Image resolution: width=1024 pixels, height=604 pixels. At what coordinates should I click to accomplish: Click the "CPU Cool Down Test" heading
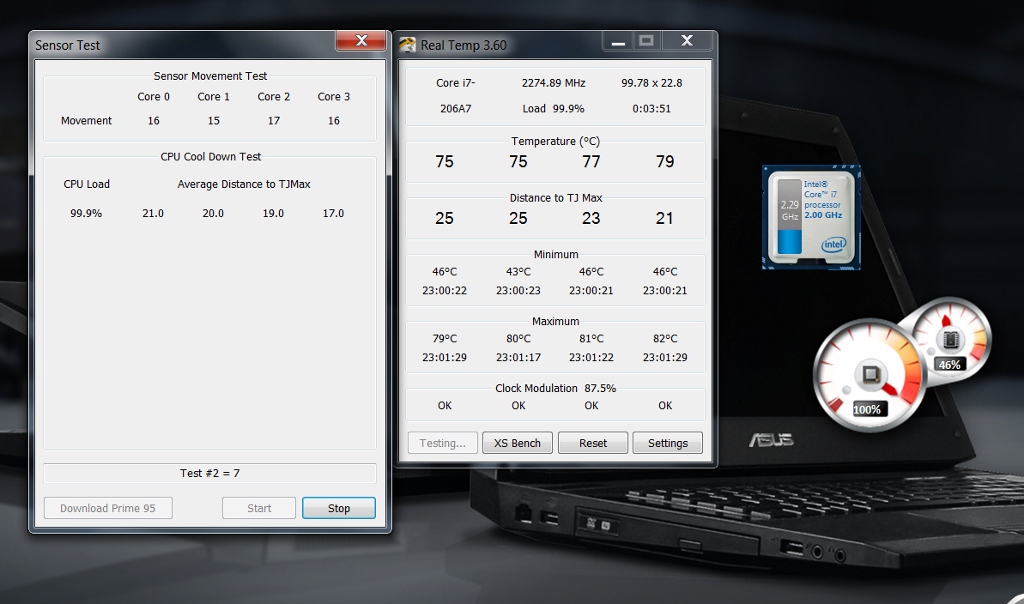[x=211, y=157]
